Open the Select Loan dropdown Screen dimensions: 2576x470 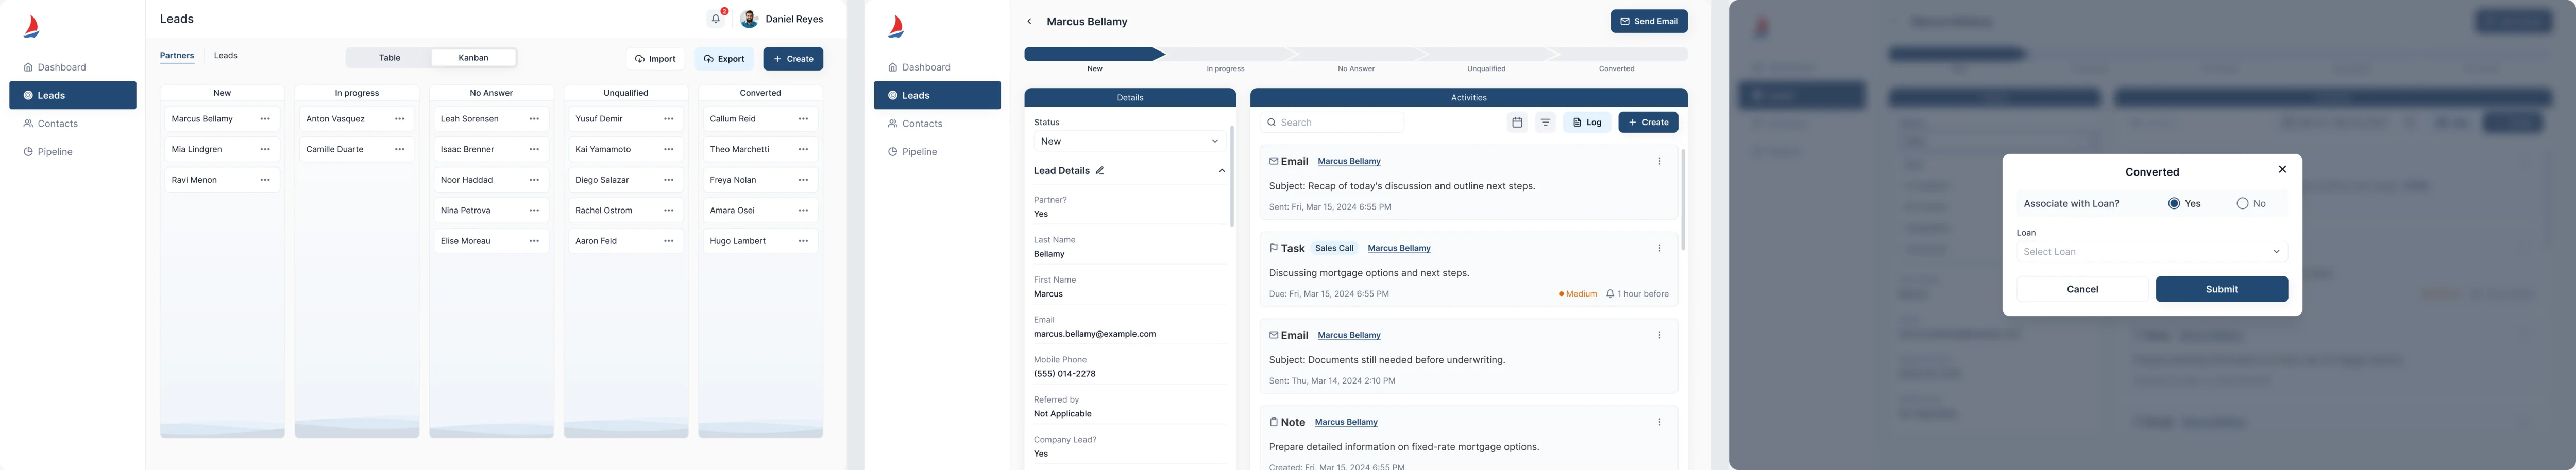(x=2152, y=252)
